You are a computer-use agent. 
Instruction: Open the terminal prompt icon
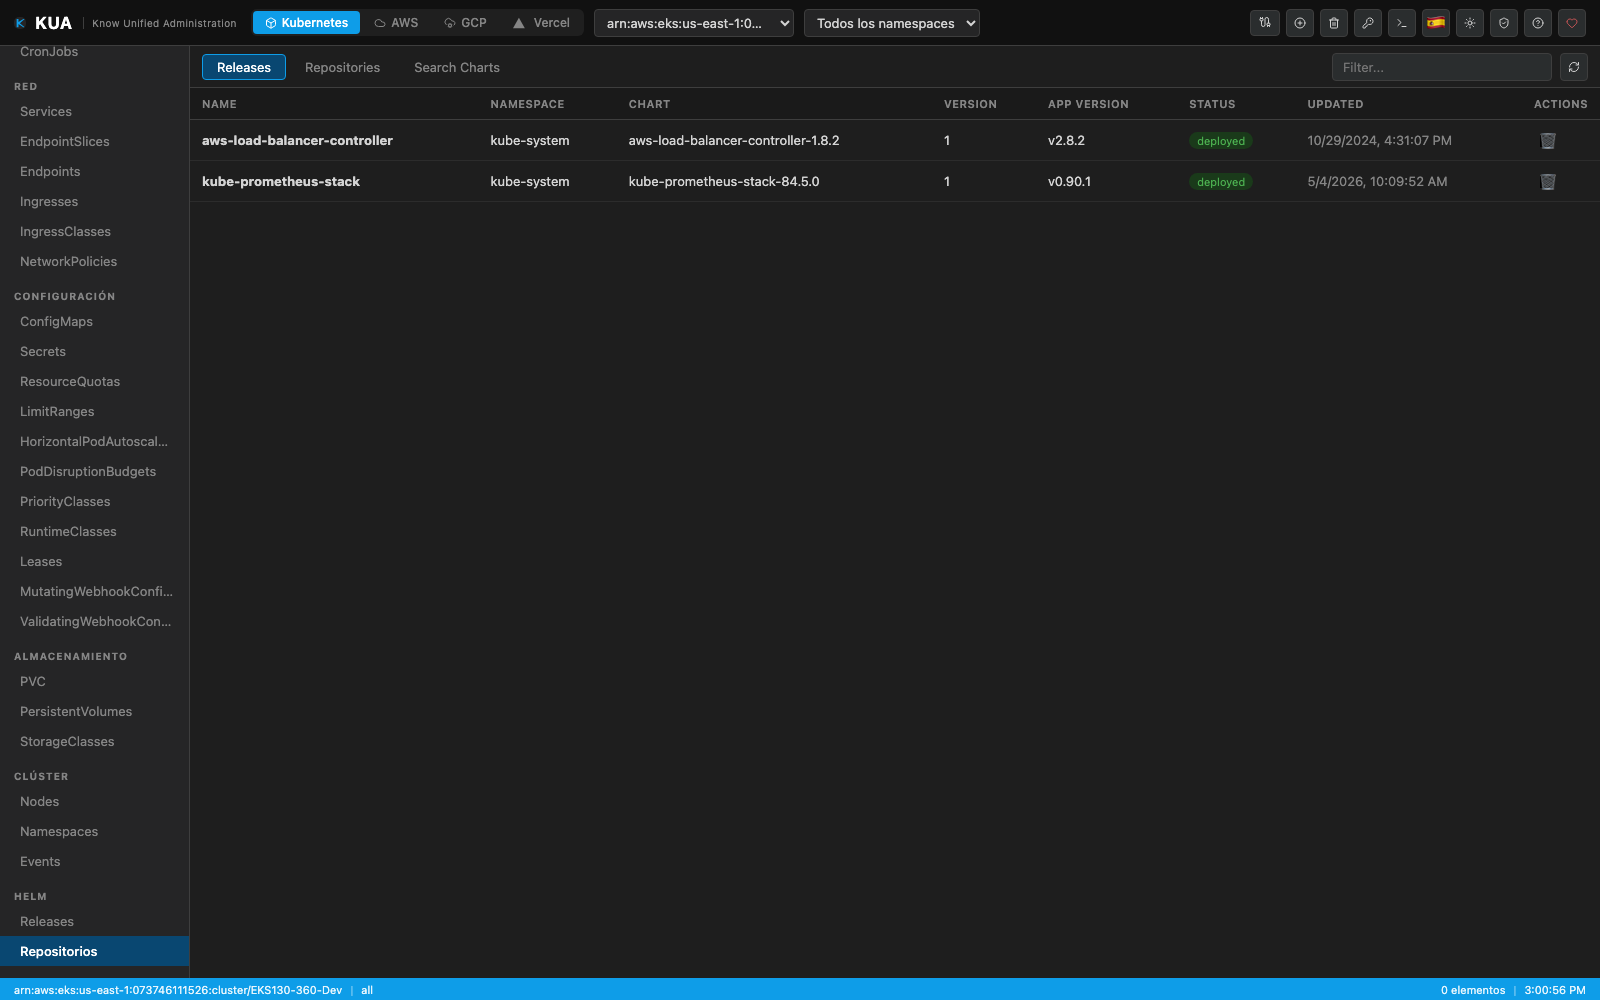click(x=1401, y=23)
